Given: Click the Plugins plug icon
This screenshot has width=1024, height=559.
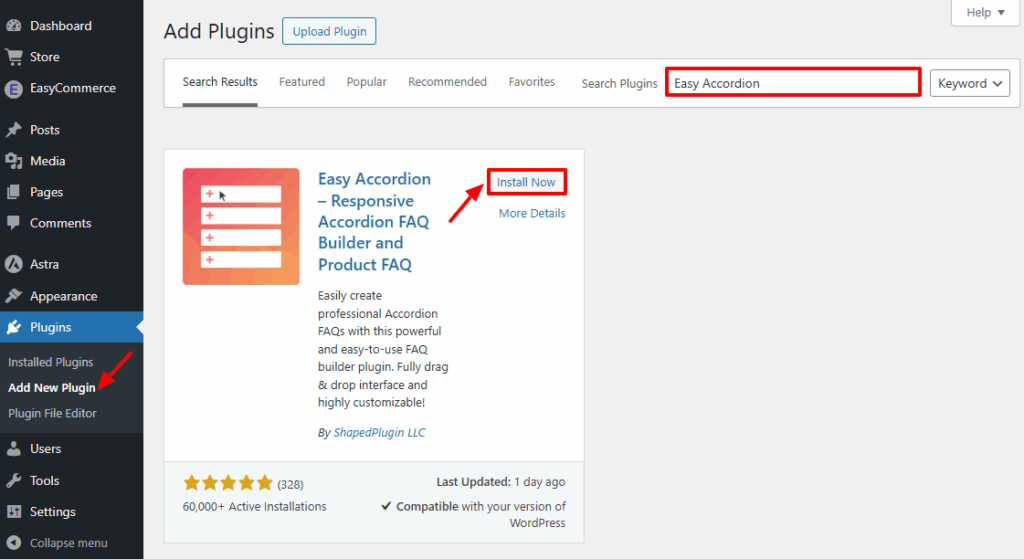Looking at the screenshot, I should point(14,327).
